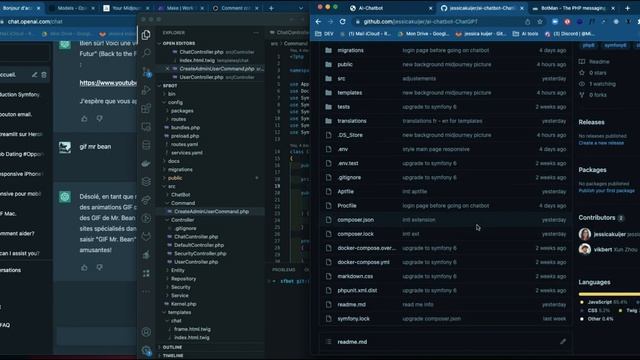Viewport: 640px width, 360px height.
Task: Expand the packages folder in Explorer
Action: [x=182, y=111]
